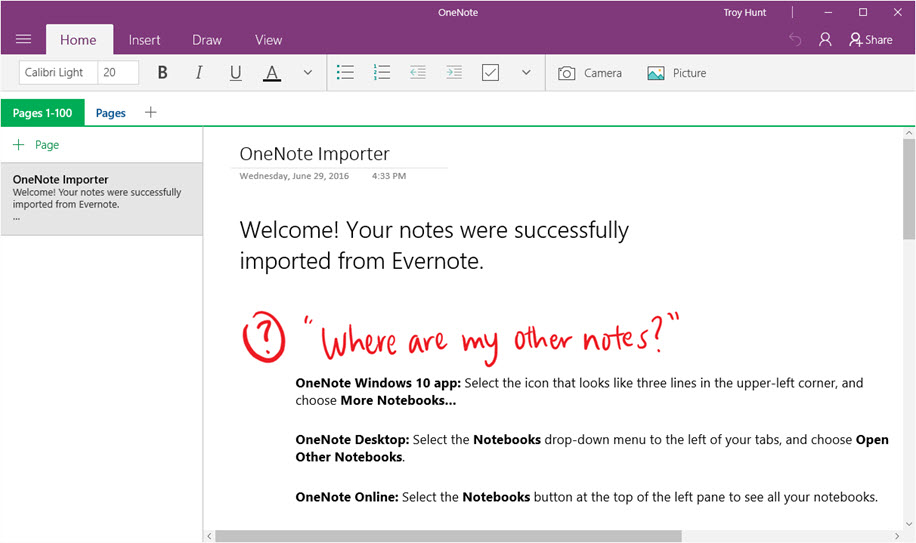Click the 4:33 PM timestamp
The image size is (916, 543).
[388, 176]
